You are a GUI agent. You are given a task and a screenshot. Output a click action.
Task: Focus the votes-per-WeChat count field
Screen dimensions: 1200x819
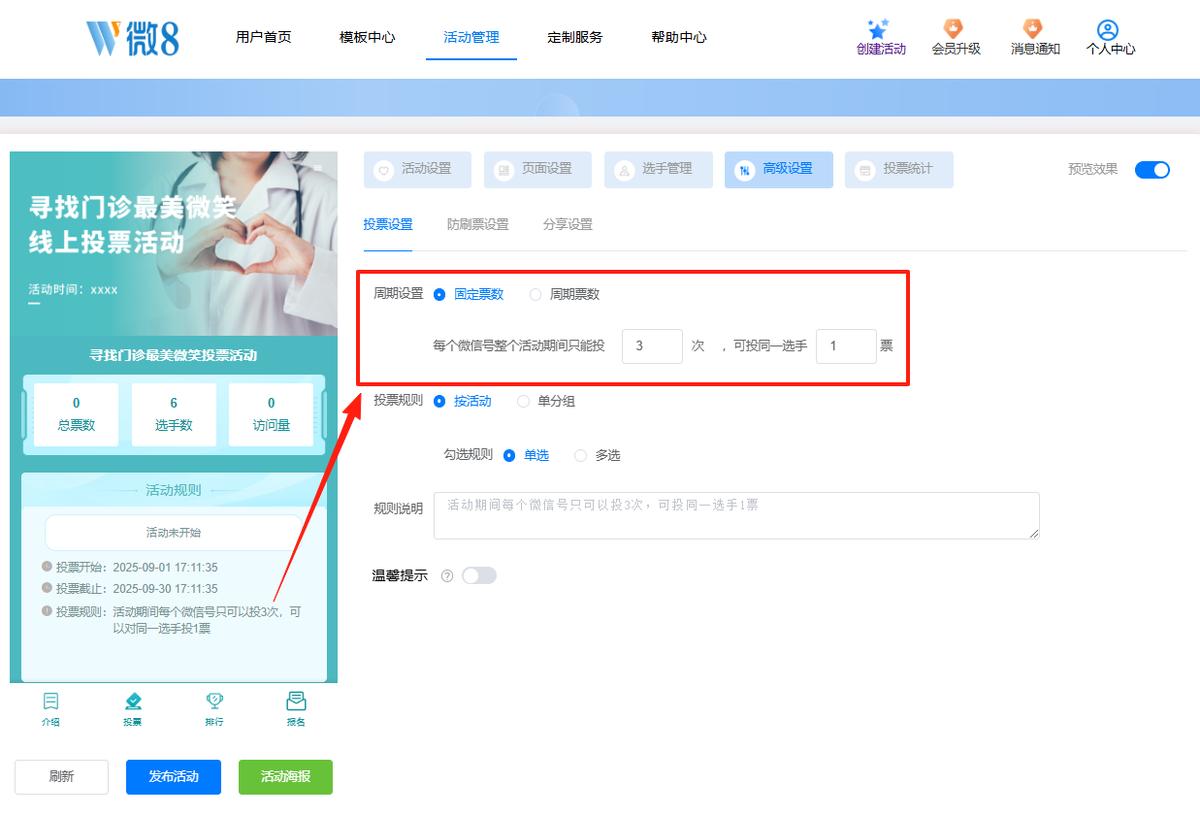652,347
